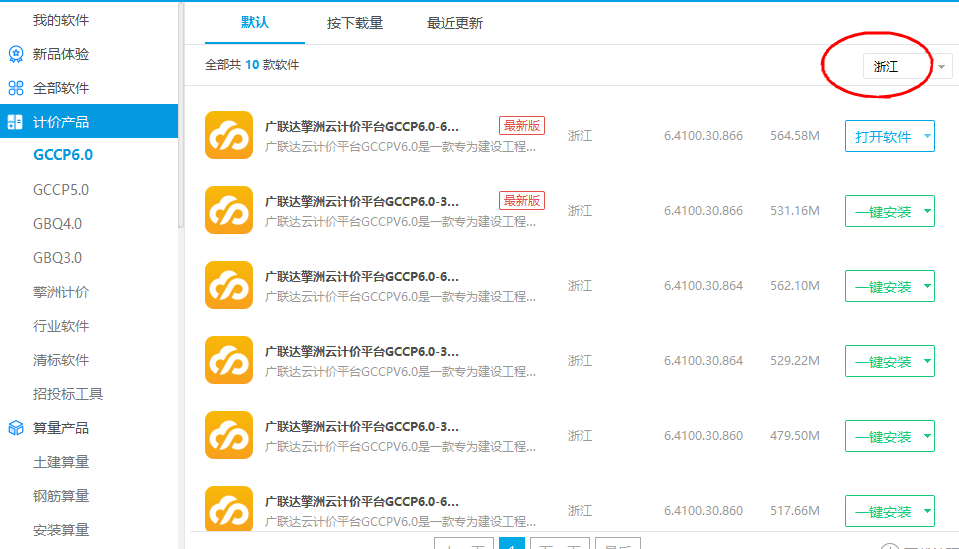Screen dimensions: 959x549
Task: Expand the install options arrow for the 479.50M package
Action: click(927, 436)
